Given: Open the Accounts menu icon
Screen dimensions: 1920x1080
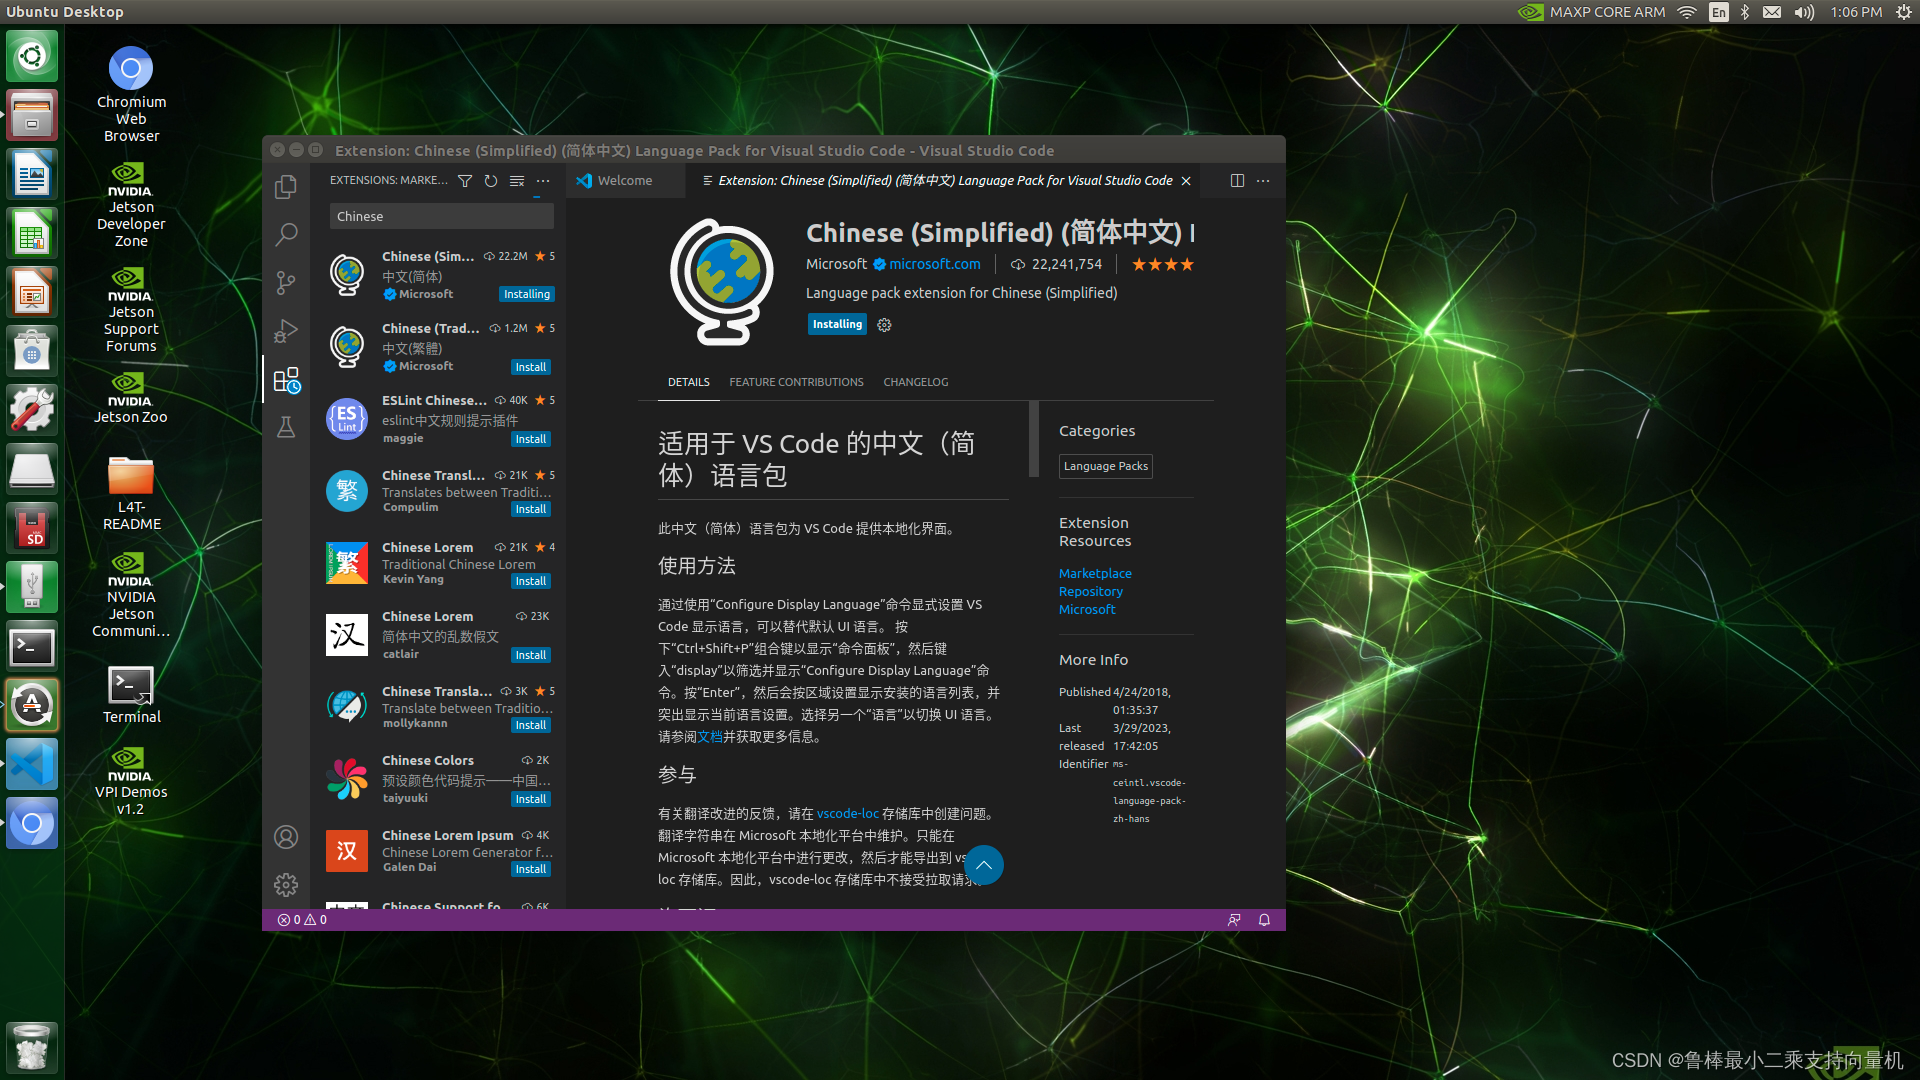Looking at the screenshot, I should click(x=286, y=837).
